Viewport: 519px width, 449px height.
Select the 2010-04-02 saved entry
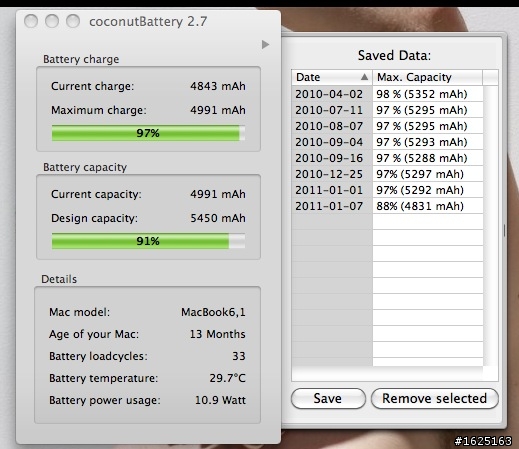coord(387,94)
